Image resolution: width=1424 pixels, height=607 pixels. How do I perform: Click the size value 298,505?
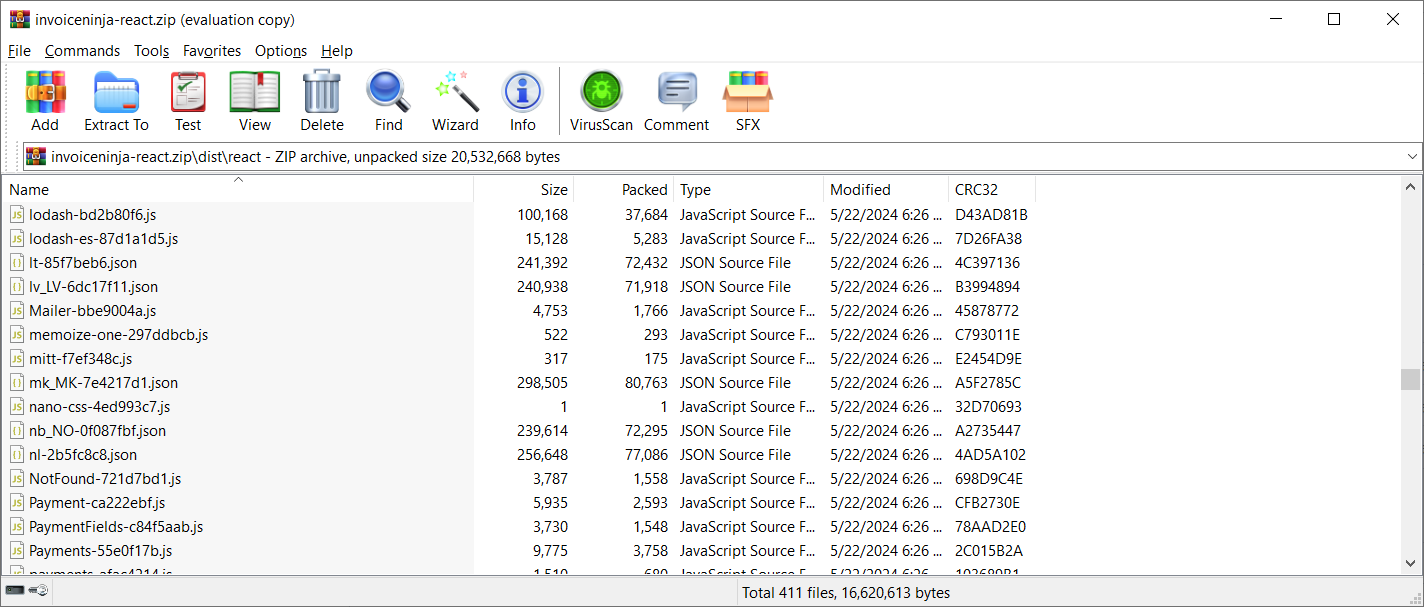543,382
